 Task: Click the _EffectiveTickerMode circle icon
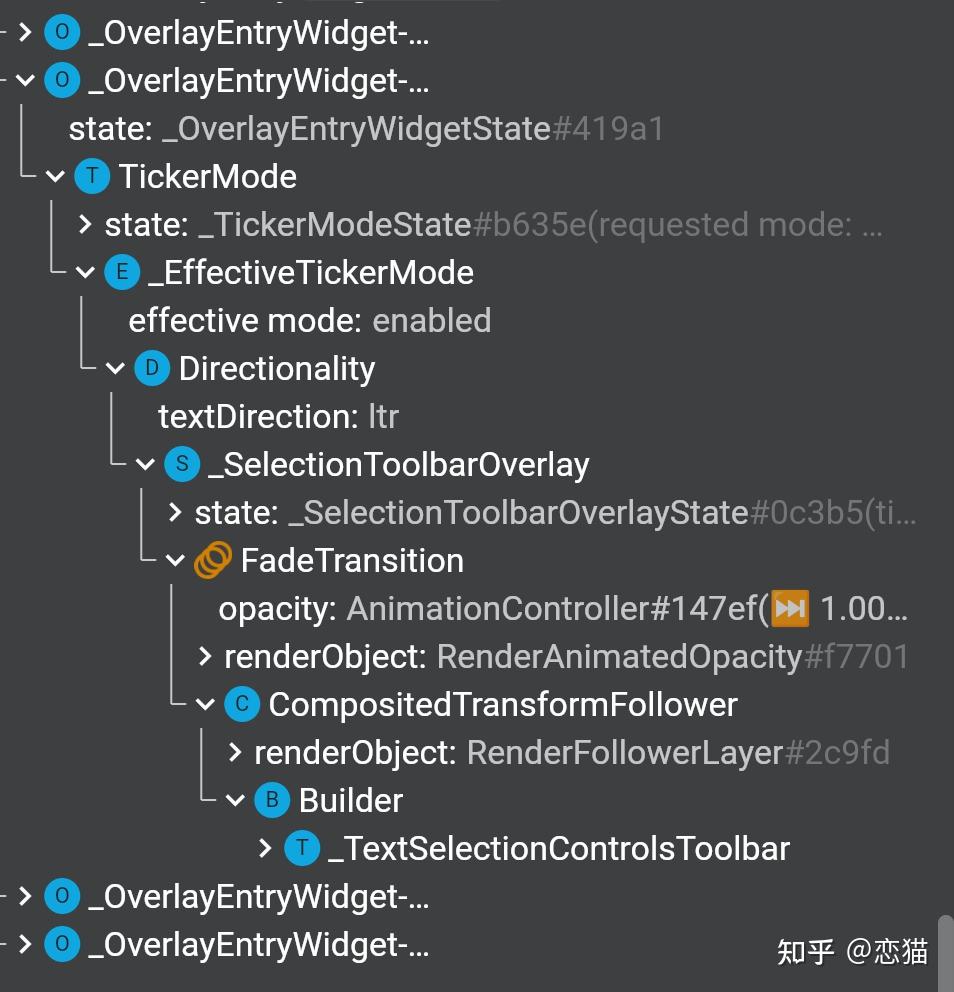(121, 272)
